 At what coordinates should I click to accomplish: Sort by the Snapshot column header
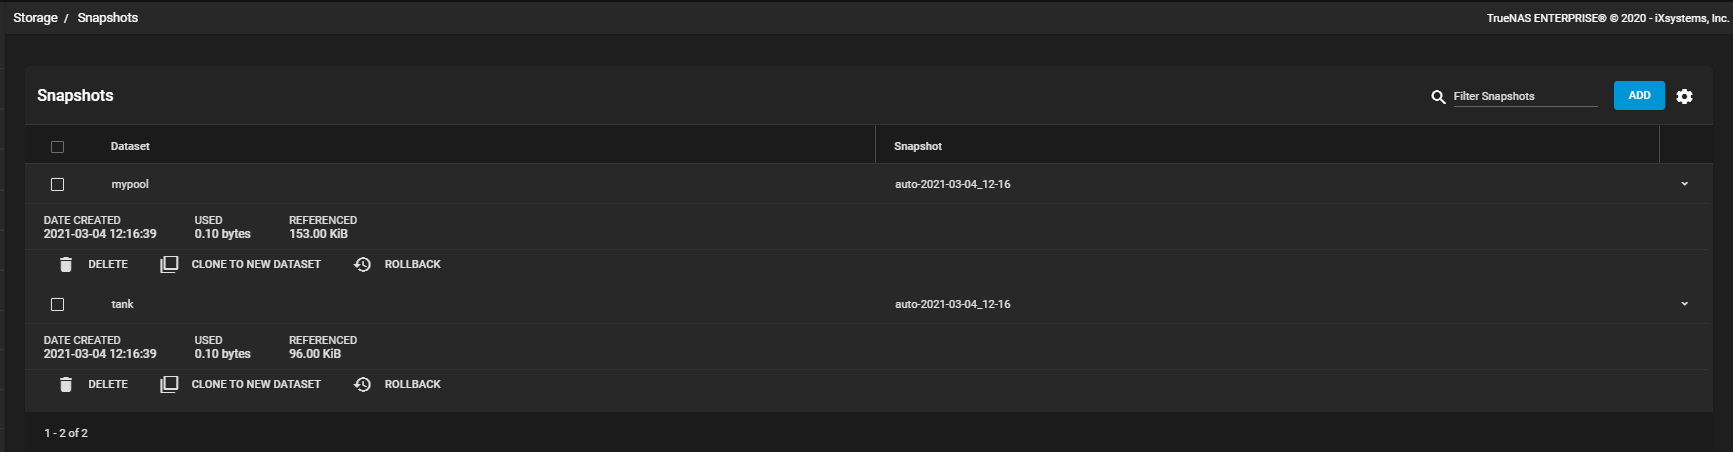coord(917,146)
